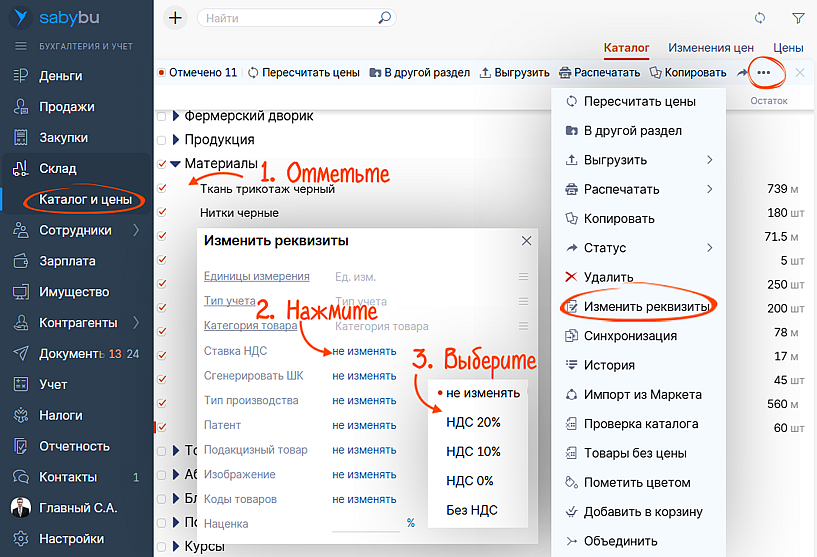The image size is (817, 557).
Task: Click the plus button to add item
Action: (175, 18)
